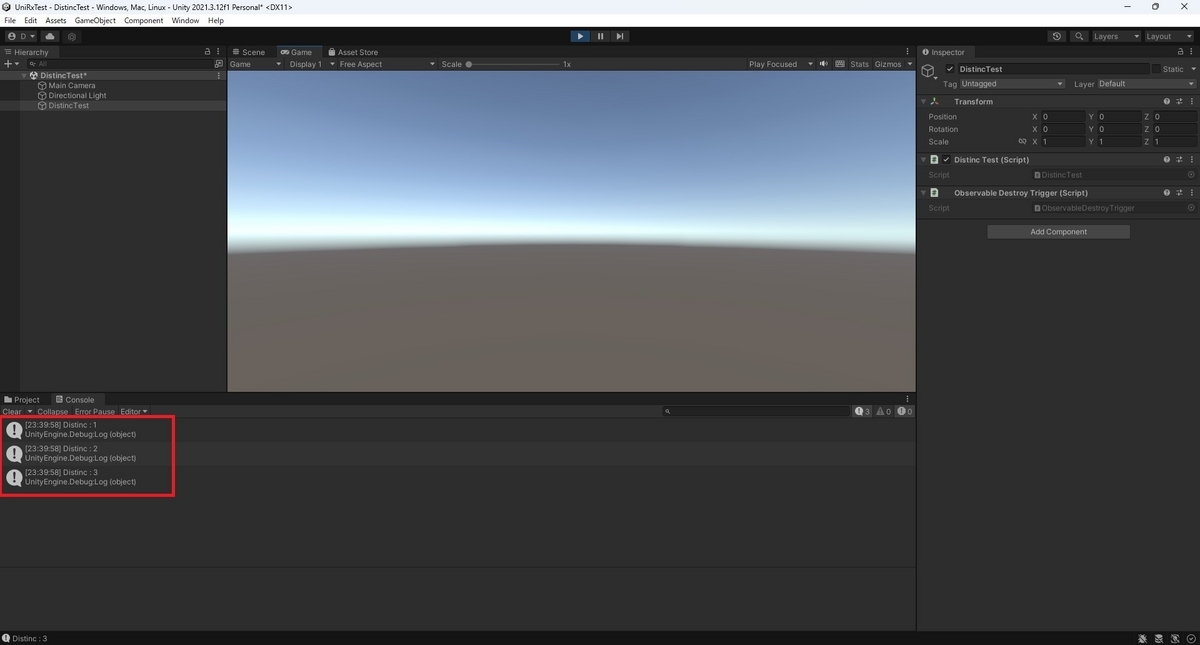This screenshot has width=1200, height=645.
Task: Toggle the Console Collapse button
Action: point(53,412)
